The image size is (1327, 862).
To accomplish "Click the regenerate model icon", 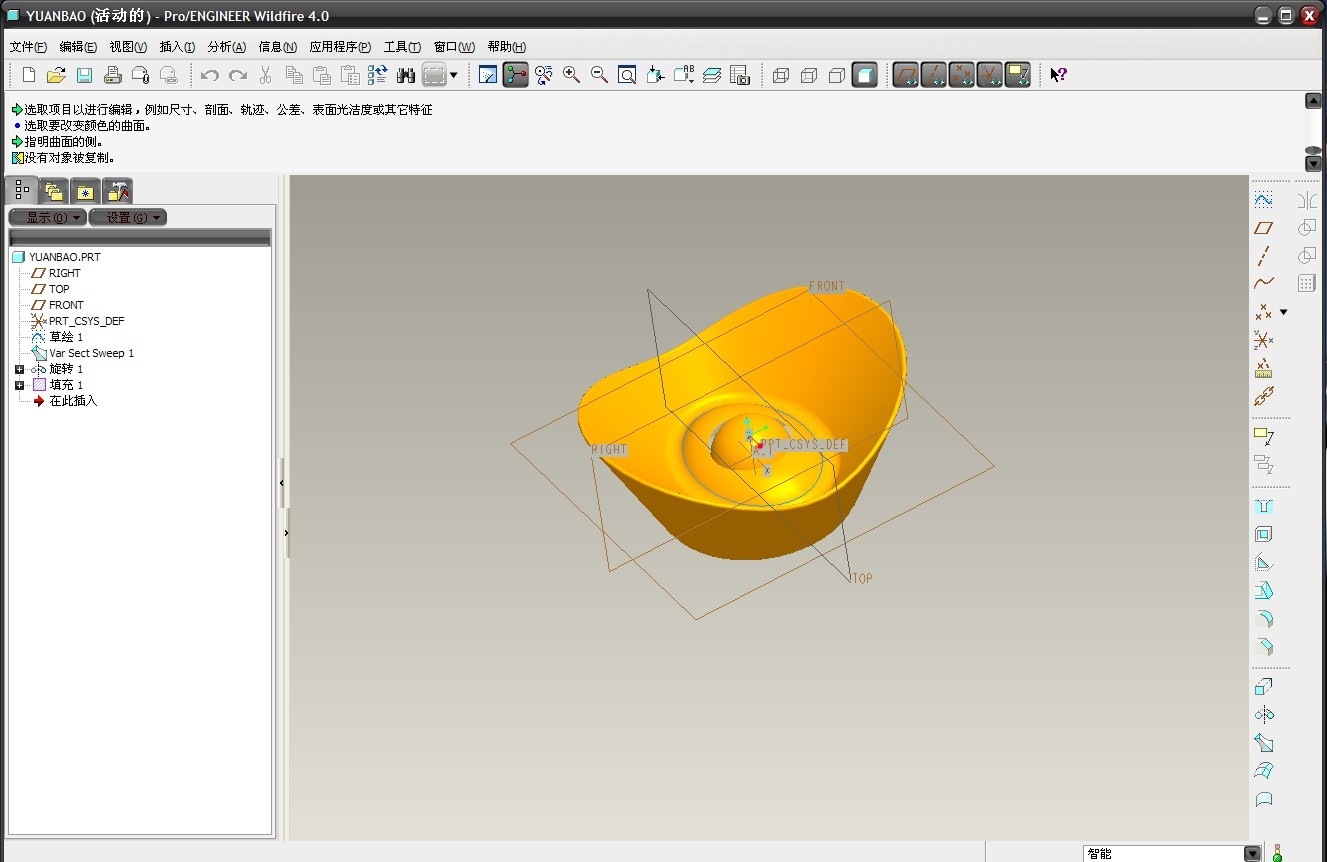I will (377, 75).
